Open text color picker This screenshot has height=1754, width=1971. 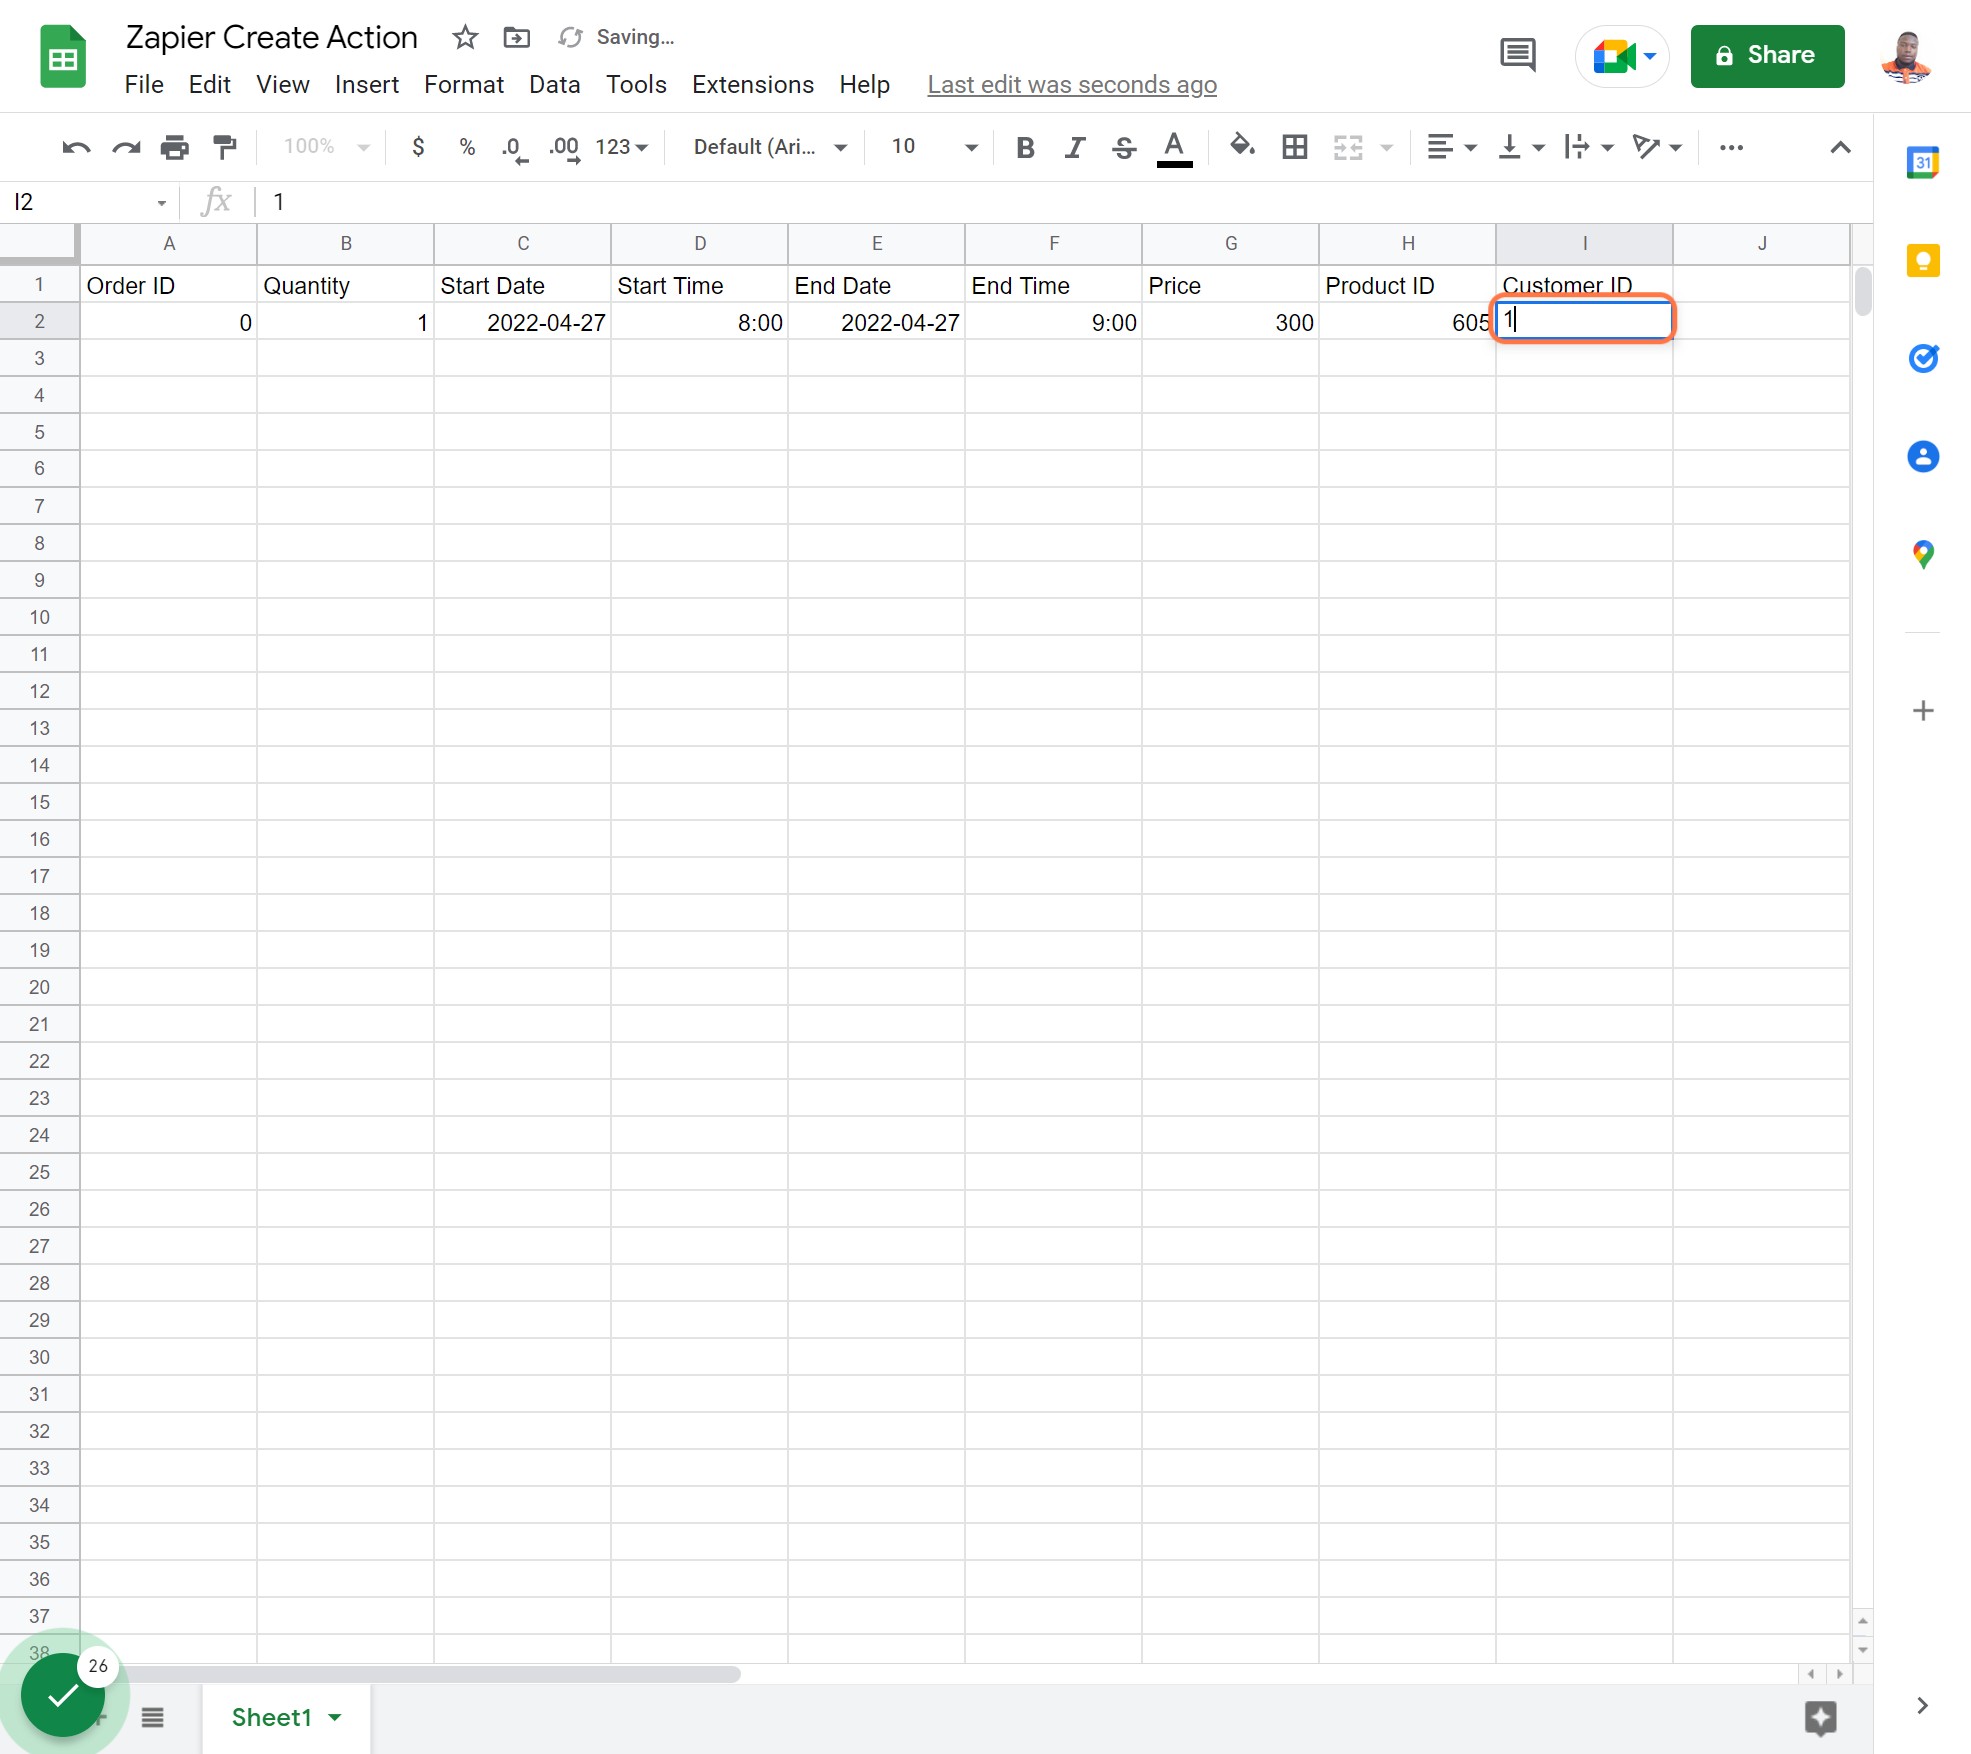point(1174,148)
